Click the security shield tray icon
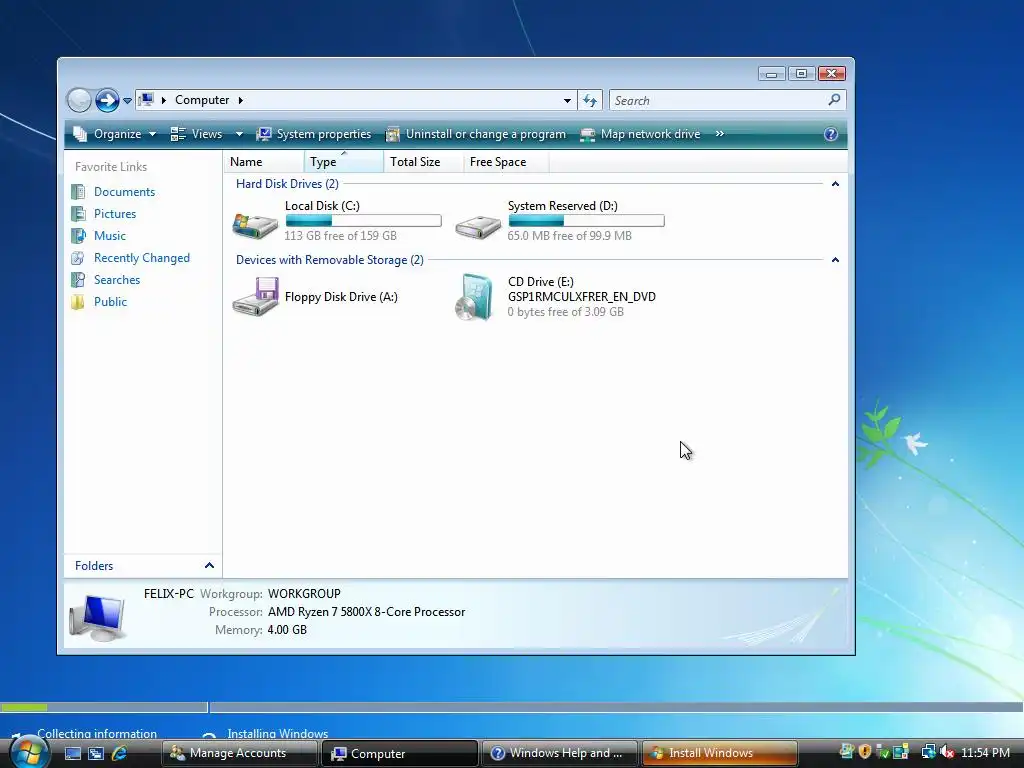This screenshot has width=1024, height=768. (x=865, y=752)
